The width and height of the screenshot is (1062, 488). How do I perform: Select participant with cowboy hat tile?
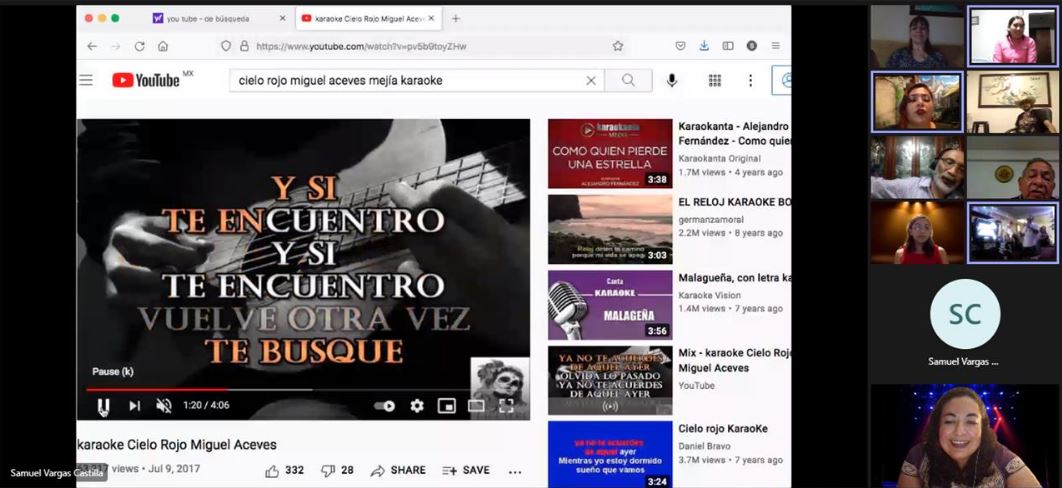click(x=1013, y=102)
